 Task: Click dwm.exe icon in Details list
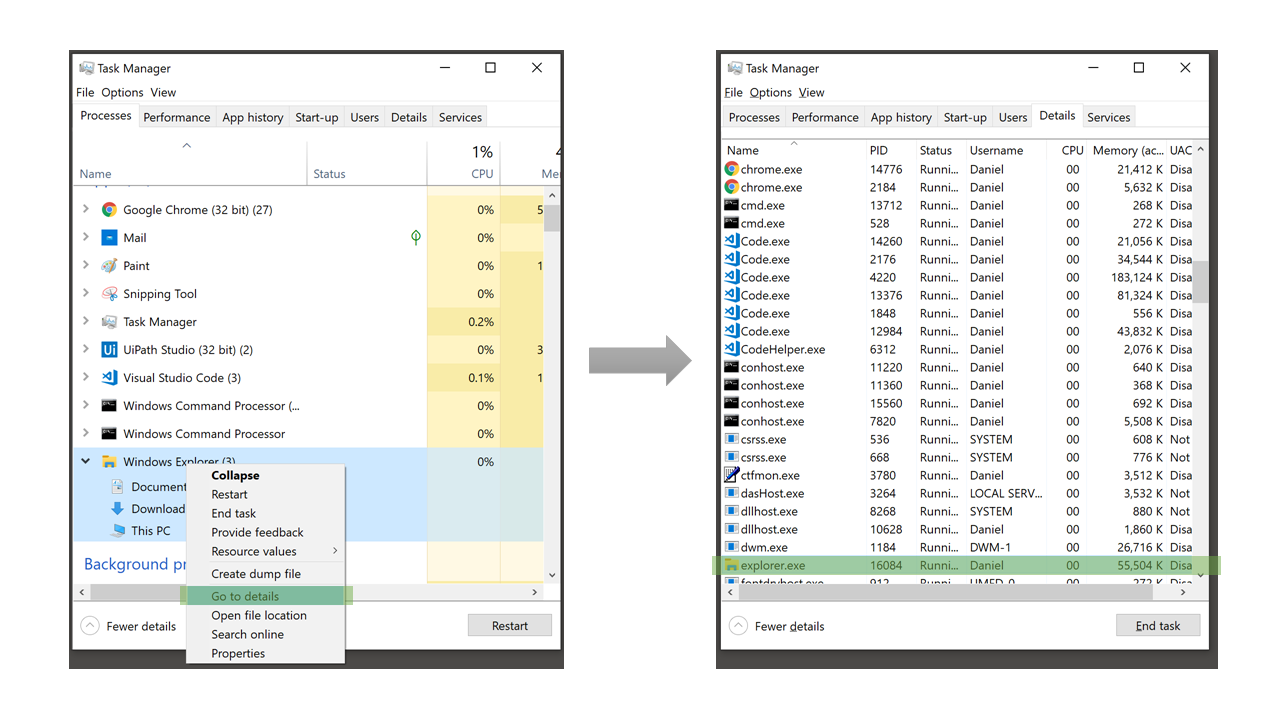point(731,547)
